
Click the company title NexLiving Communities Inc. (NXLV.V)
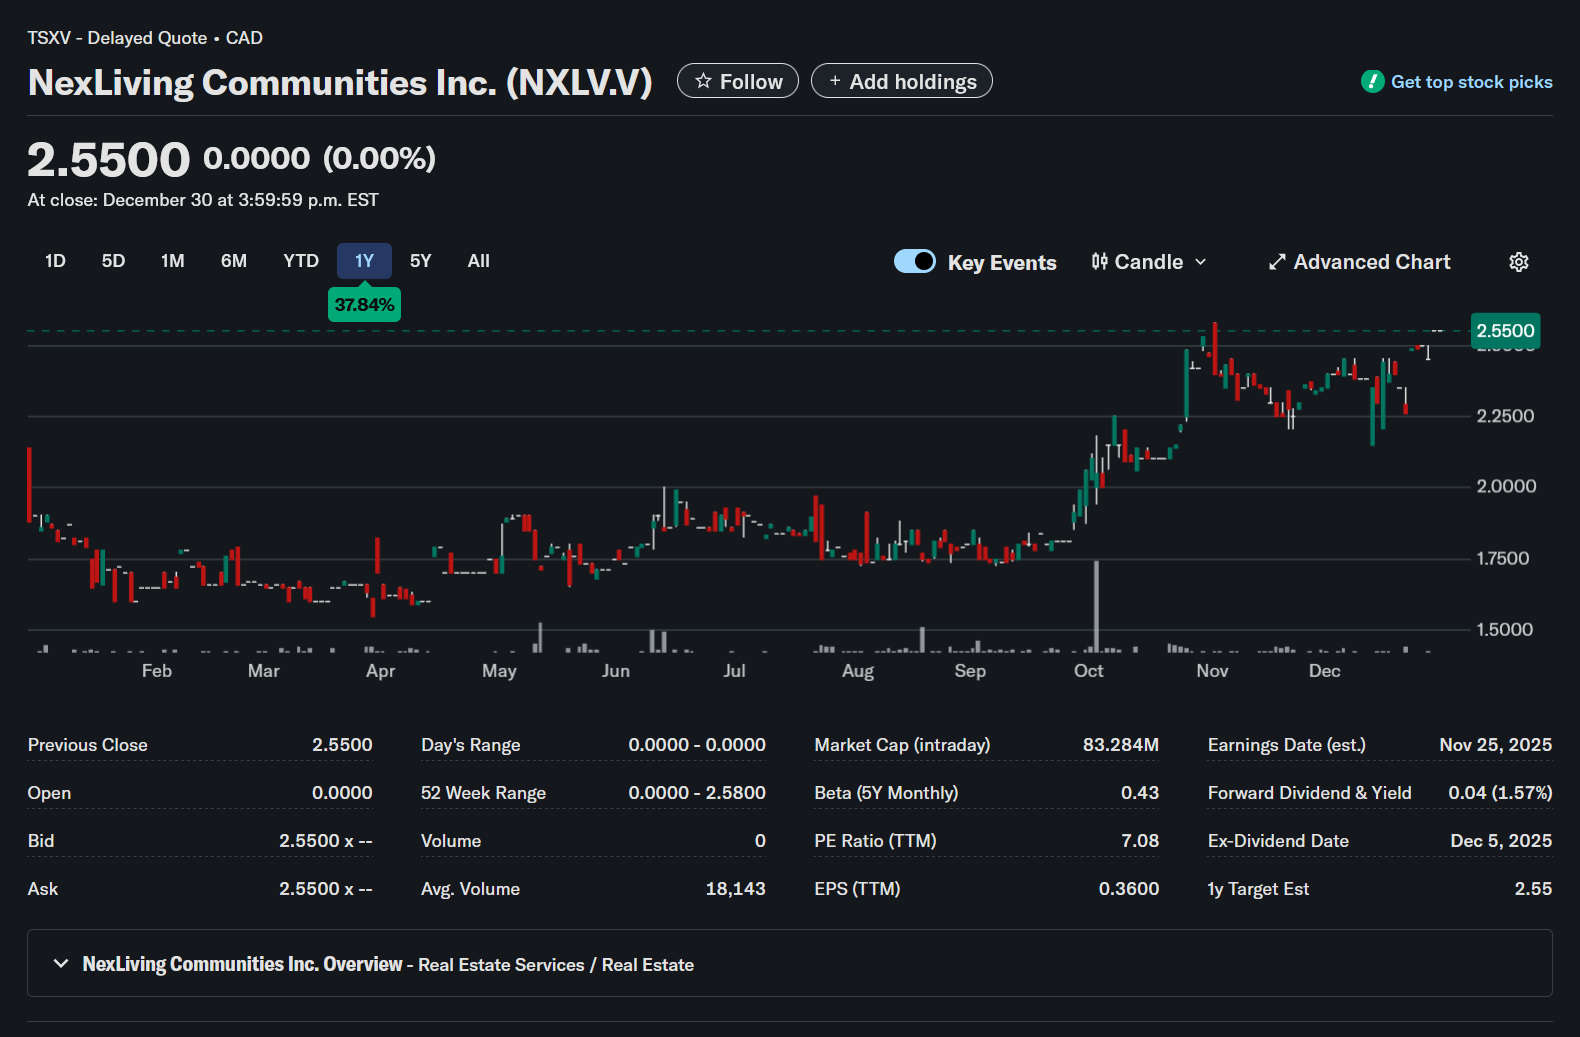point(340,82)
